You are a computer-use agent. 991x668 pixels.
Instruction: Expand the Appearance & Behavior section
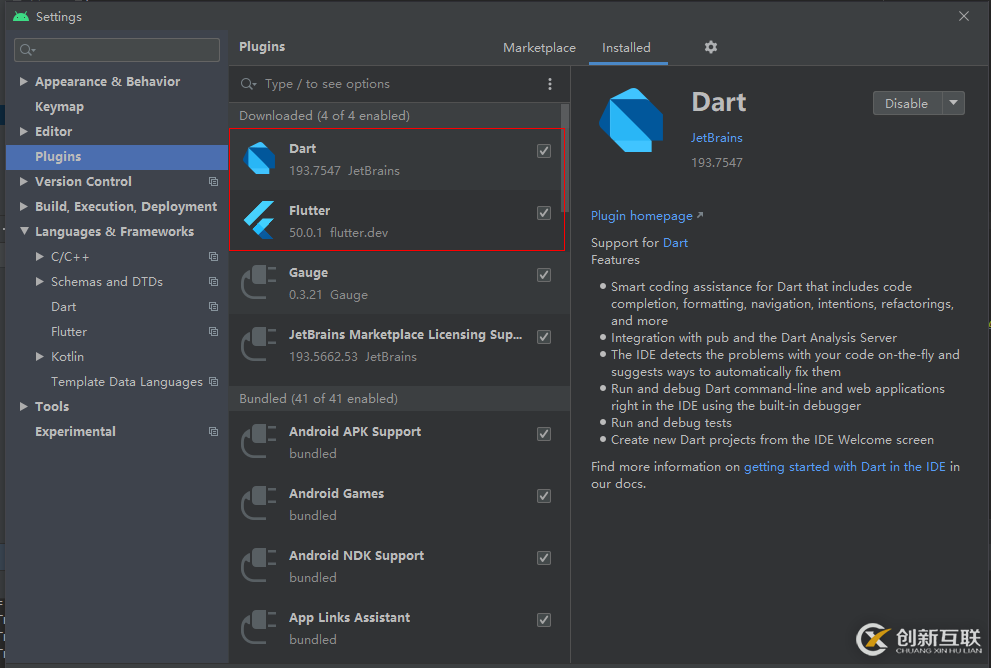(24, 82)
